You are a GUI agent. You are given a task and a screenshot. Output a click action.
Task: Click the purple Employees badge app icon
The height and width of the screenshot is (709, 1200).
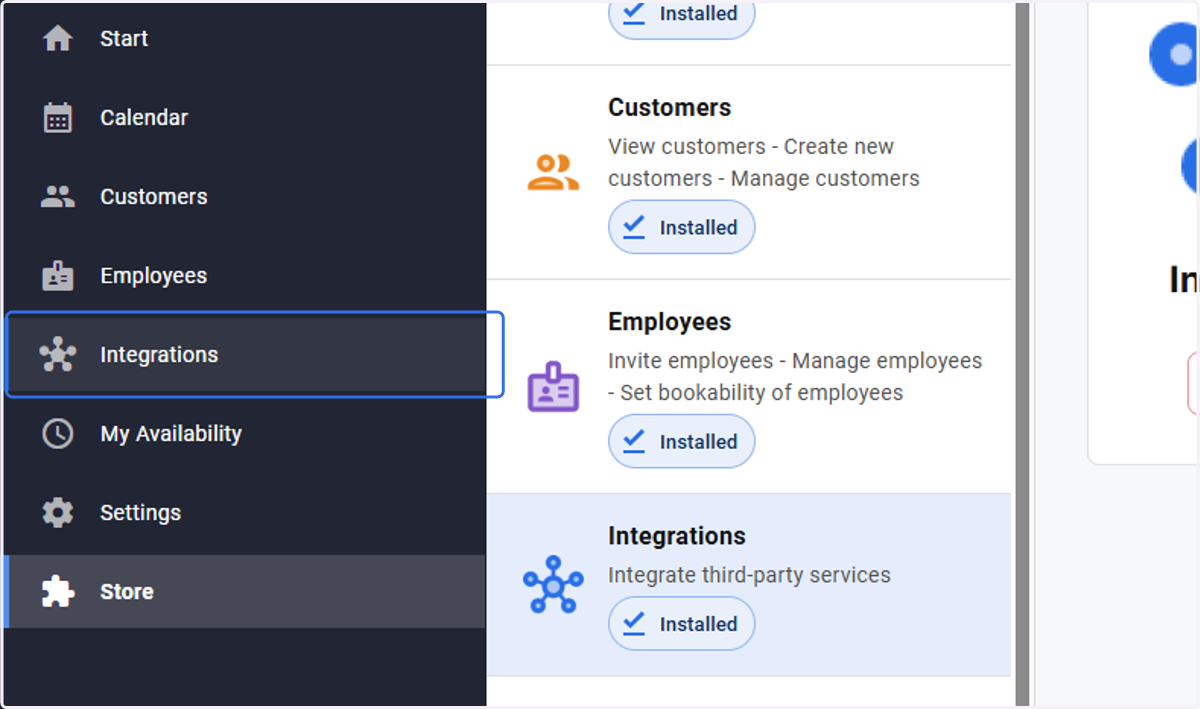553,387
